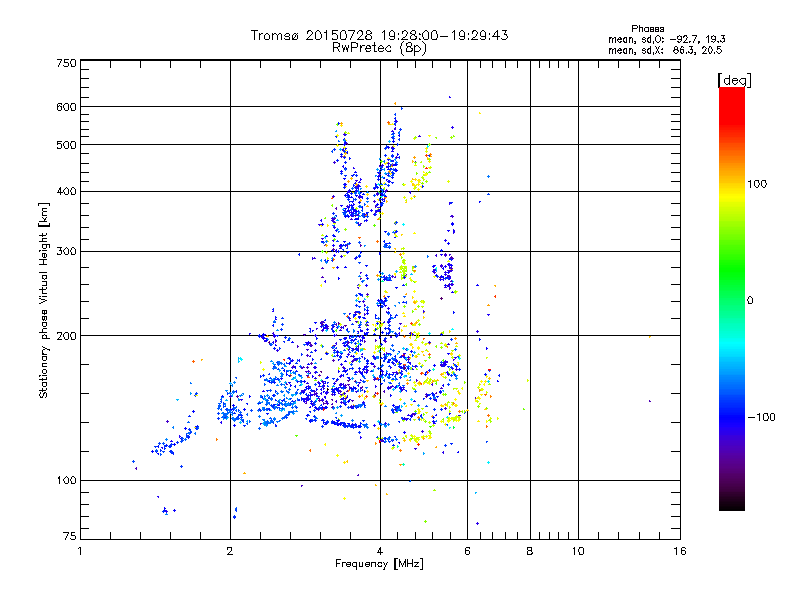This screenshot has width=800, height=600.
Task: Click the rainbow phase color bar
Action: 732,298
